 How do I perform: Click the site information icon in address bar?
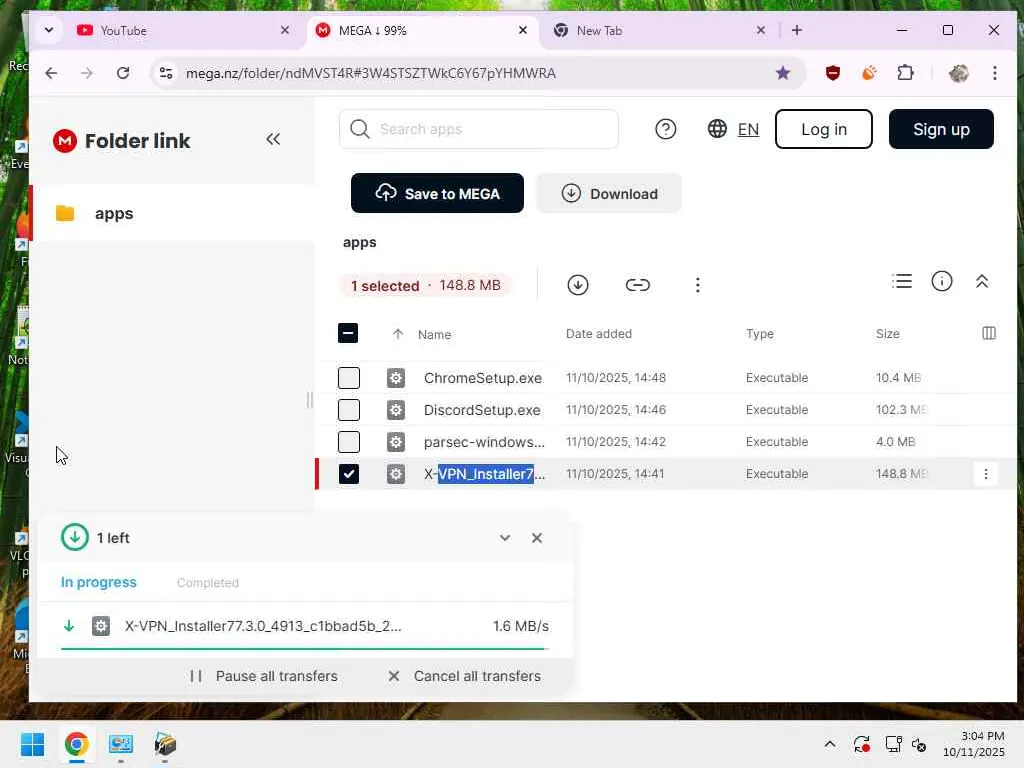[x=166, y=73]
